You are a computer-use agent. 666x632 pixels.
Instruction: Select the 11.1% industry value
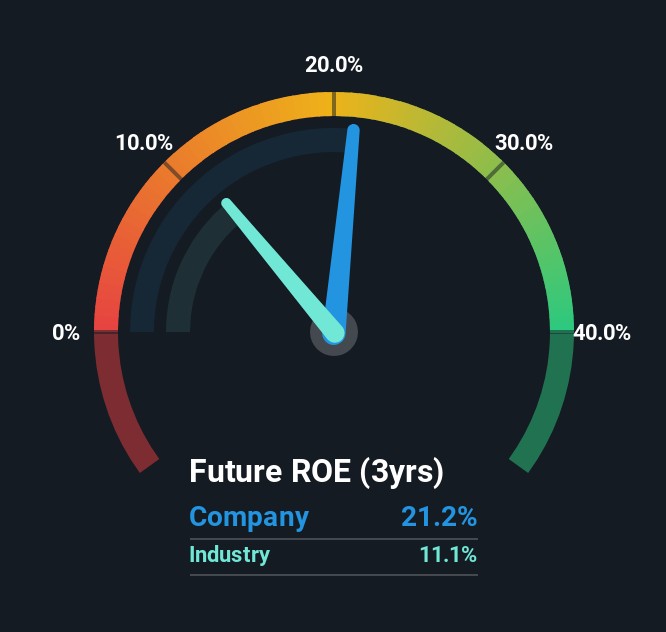click(x=446, y=554)
